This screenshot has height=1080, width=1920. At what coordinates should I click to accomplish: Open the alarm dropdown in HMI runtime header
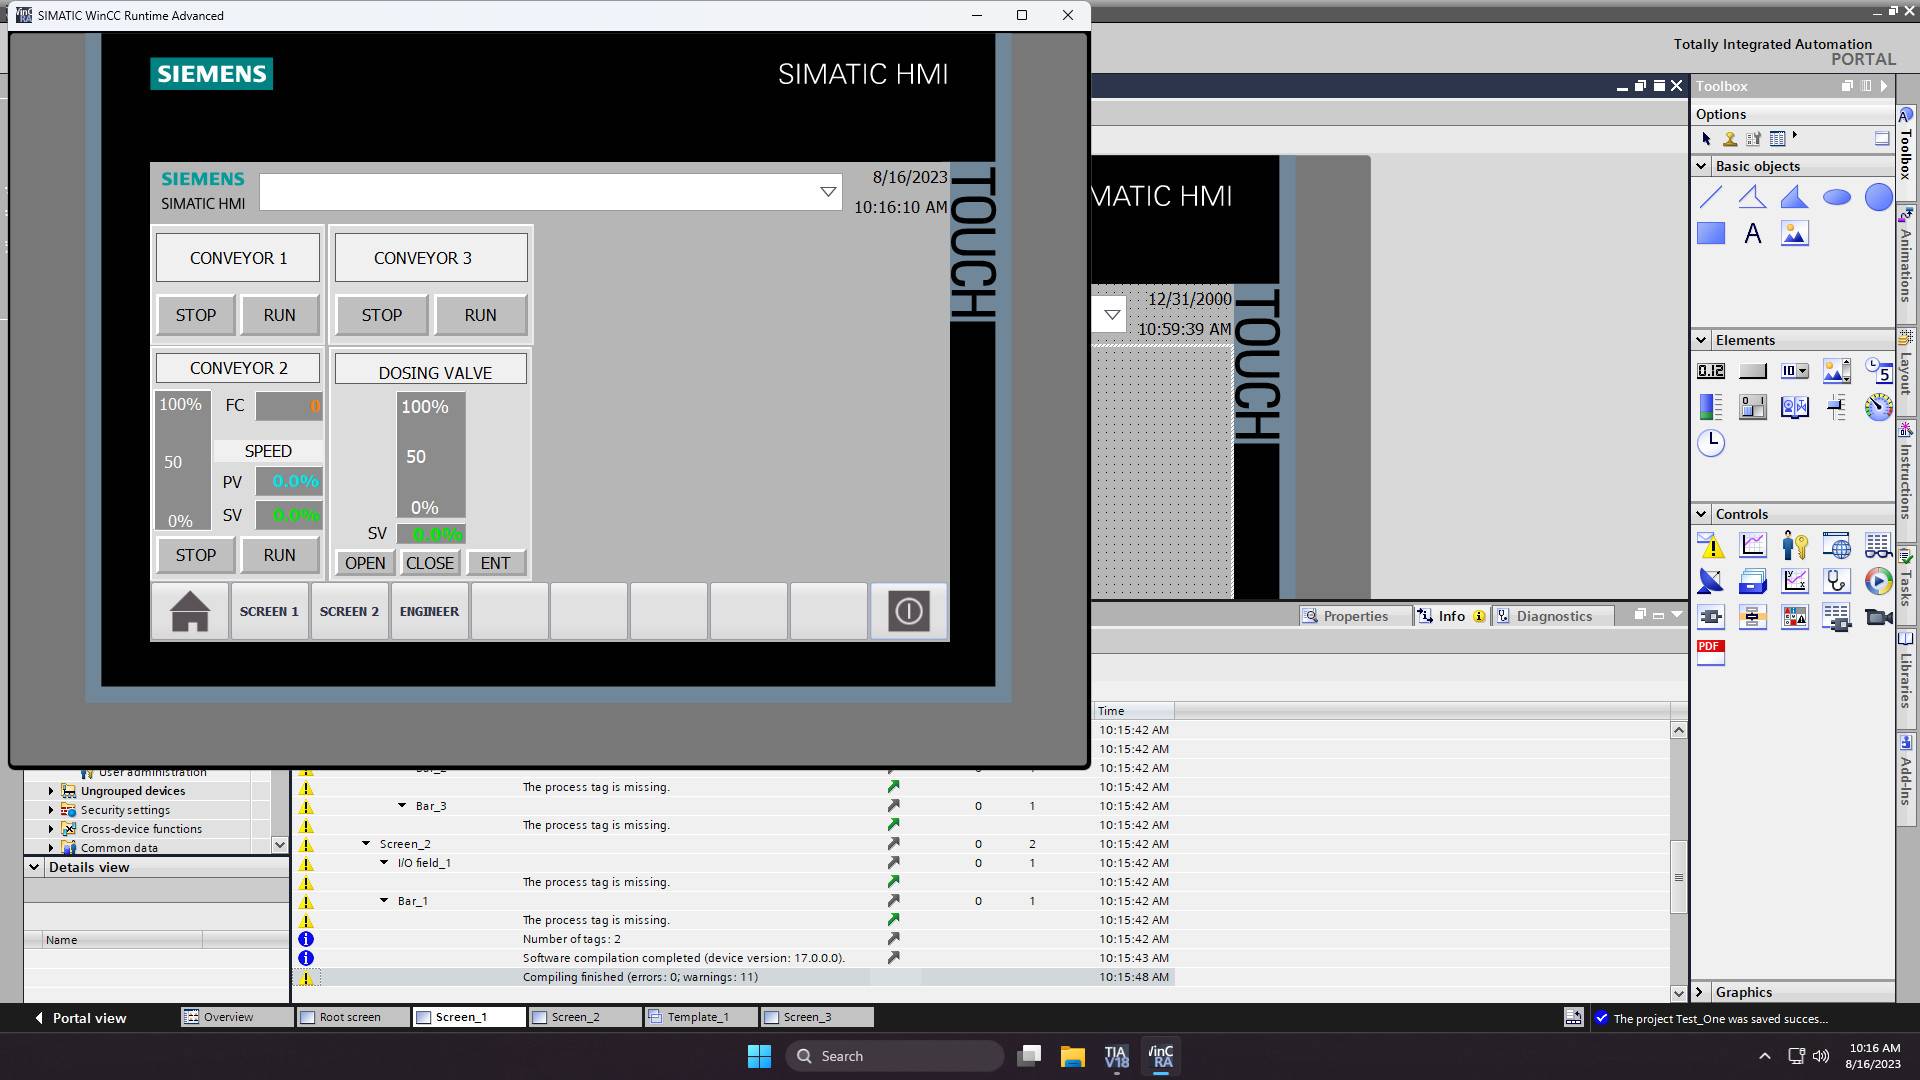pos(828,192)
